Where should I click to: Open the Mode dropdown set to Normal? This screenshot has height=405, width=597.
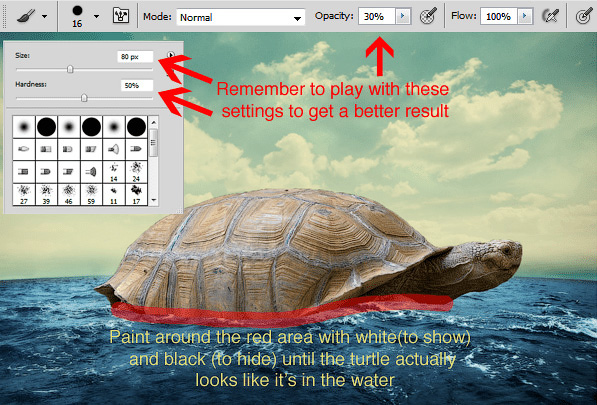tap(241, 18)
